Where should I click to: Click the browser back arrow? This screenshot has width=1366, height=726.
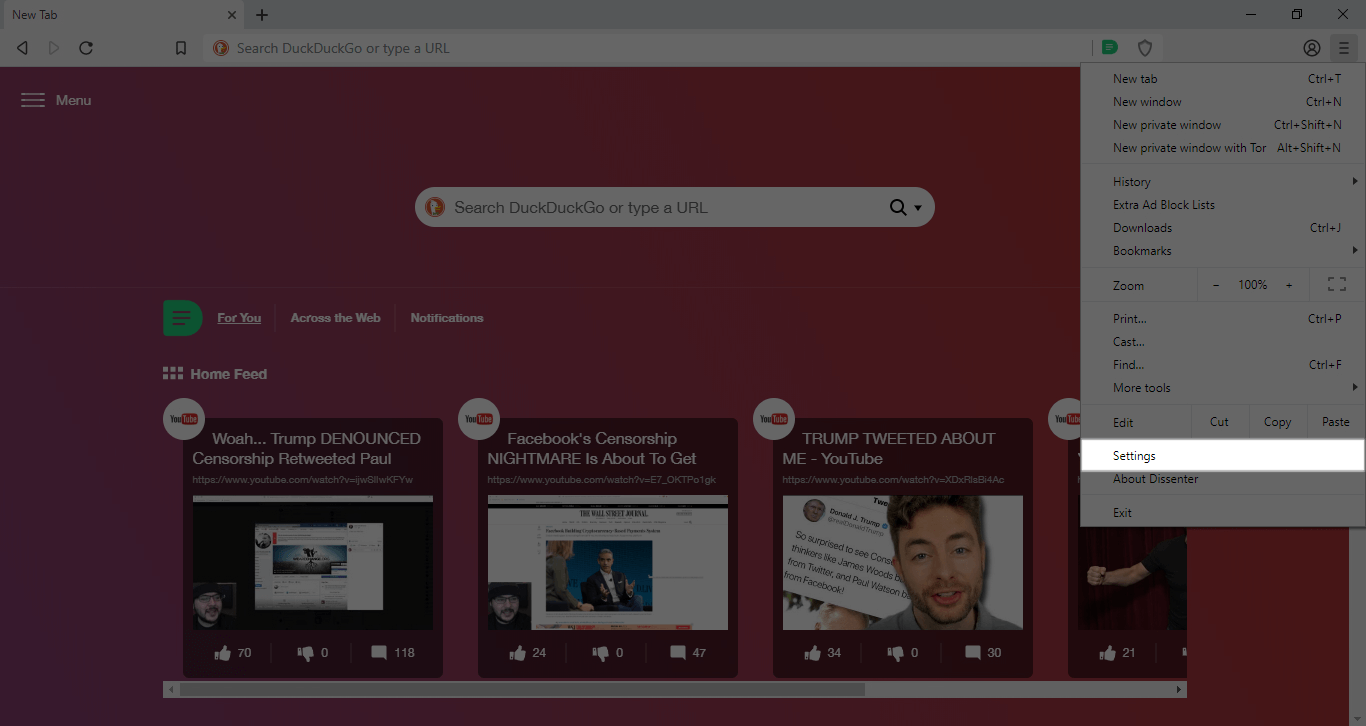point(22,48)
